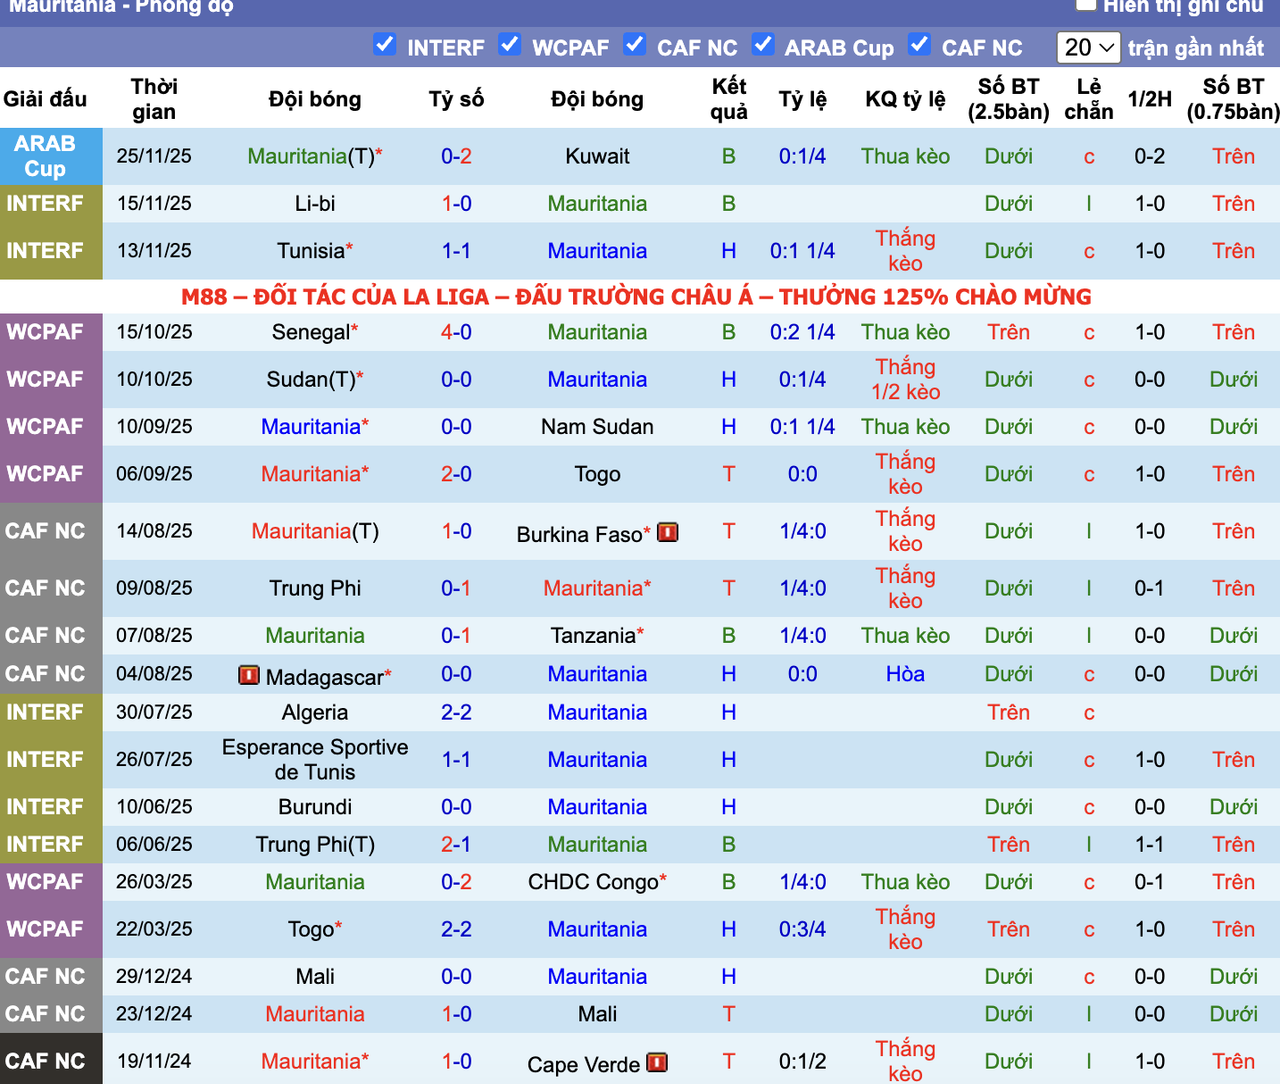The image size is (1280, 1084).
Task: Click the red card icon next to Madagascar
Action: [249, 675]
